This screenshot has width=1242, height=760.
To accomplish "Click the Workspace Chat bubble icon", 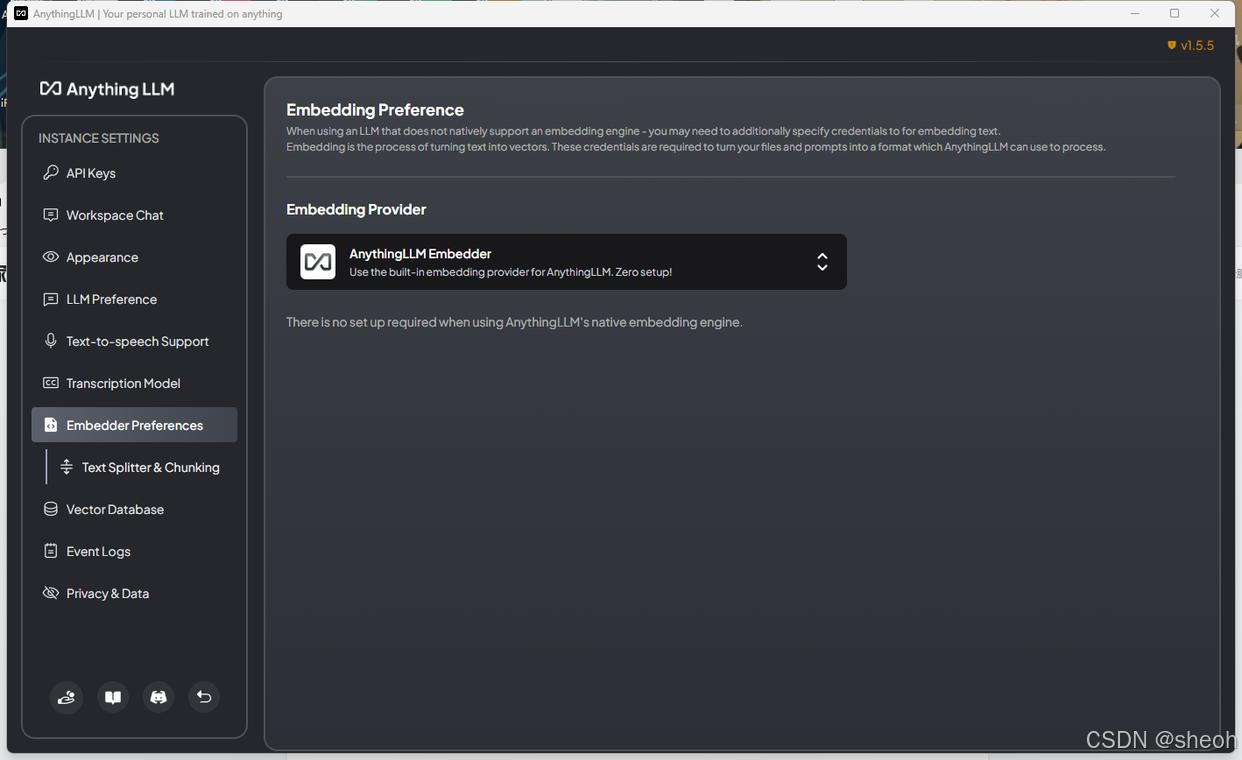I will click(x=50, y=215).
